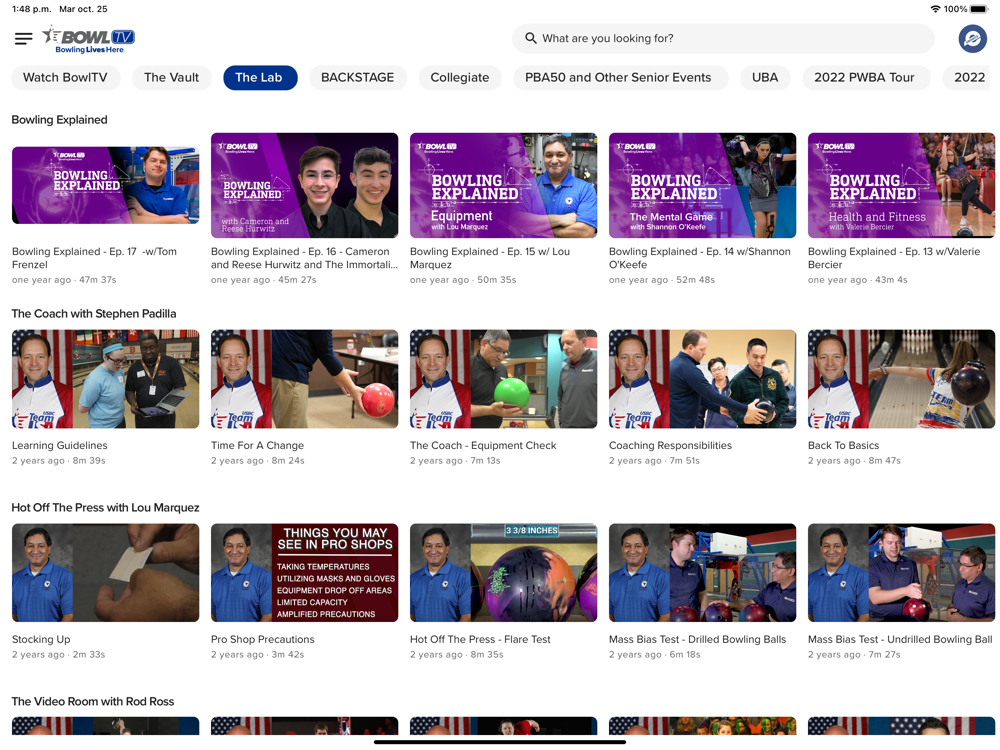This screenshot has width=1000, height=750.
Task: Click '2 years ago · 7m 13s' metadata
Action: pos(455,460)
